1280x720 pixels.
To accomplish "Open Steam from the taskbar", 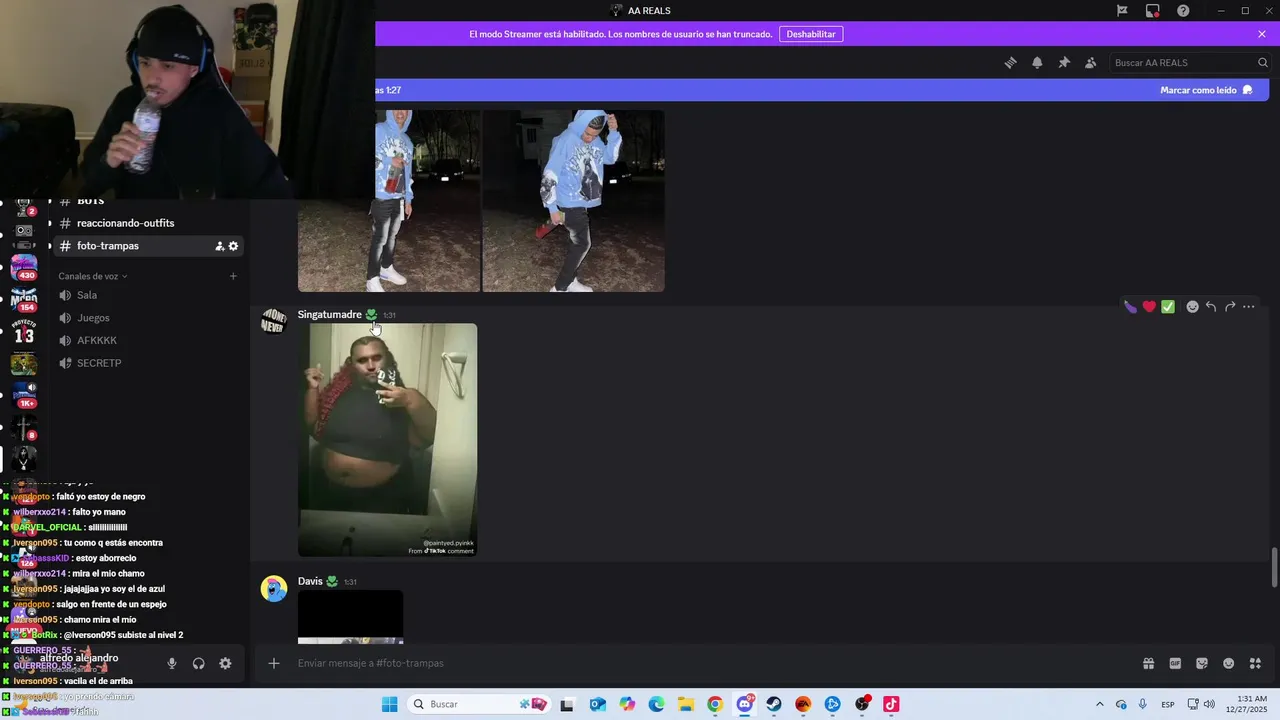I will [774, 704].
